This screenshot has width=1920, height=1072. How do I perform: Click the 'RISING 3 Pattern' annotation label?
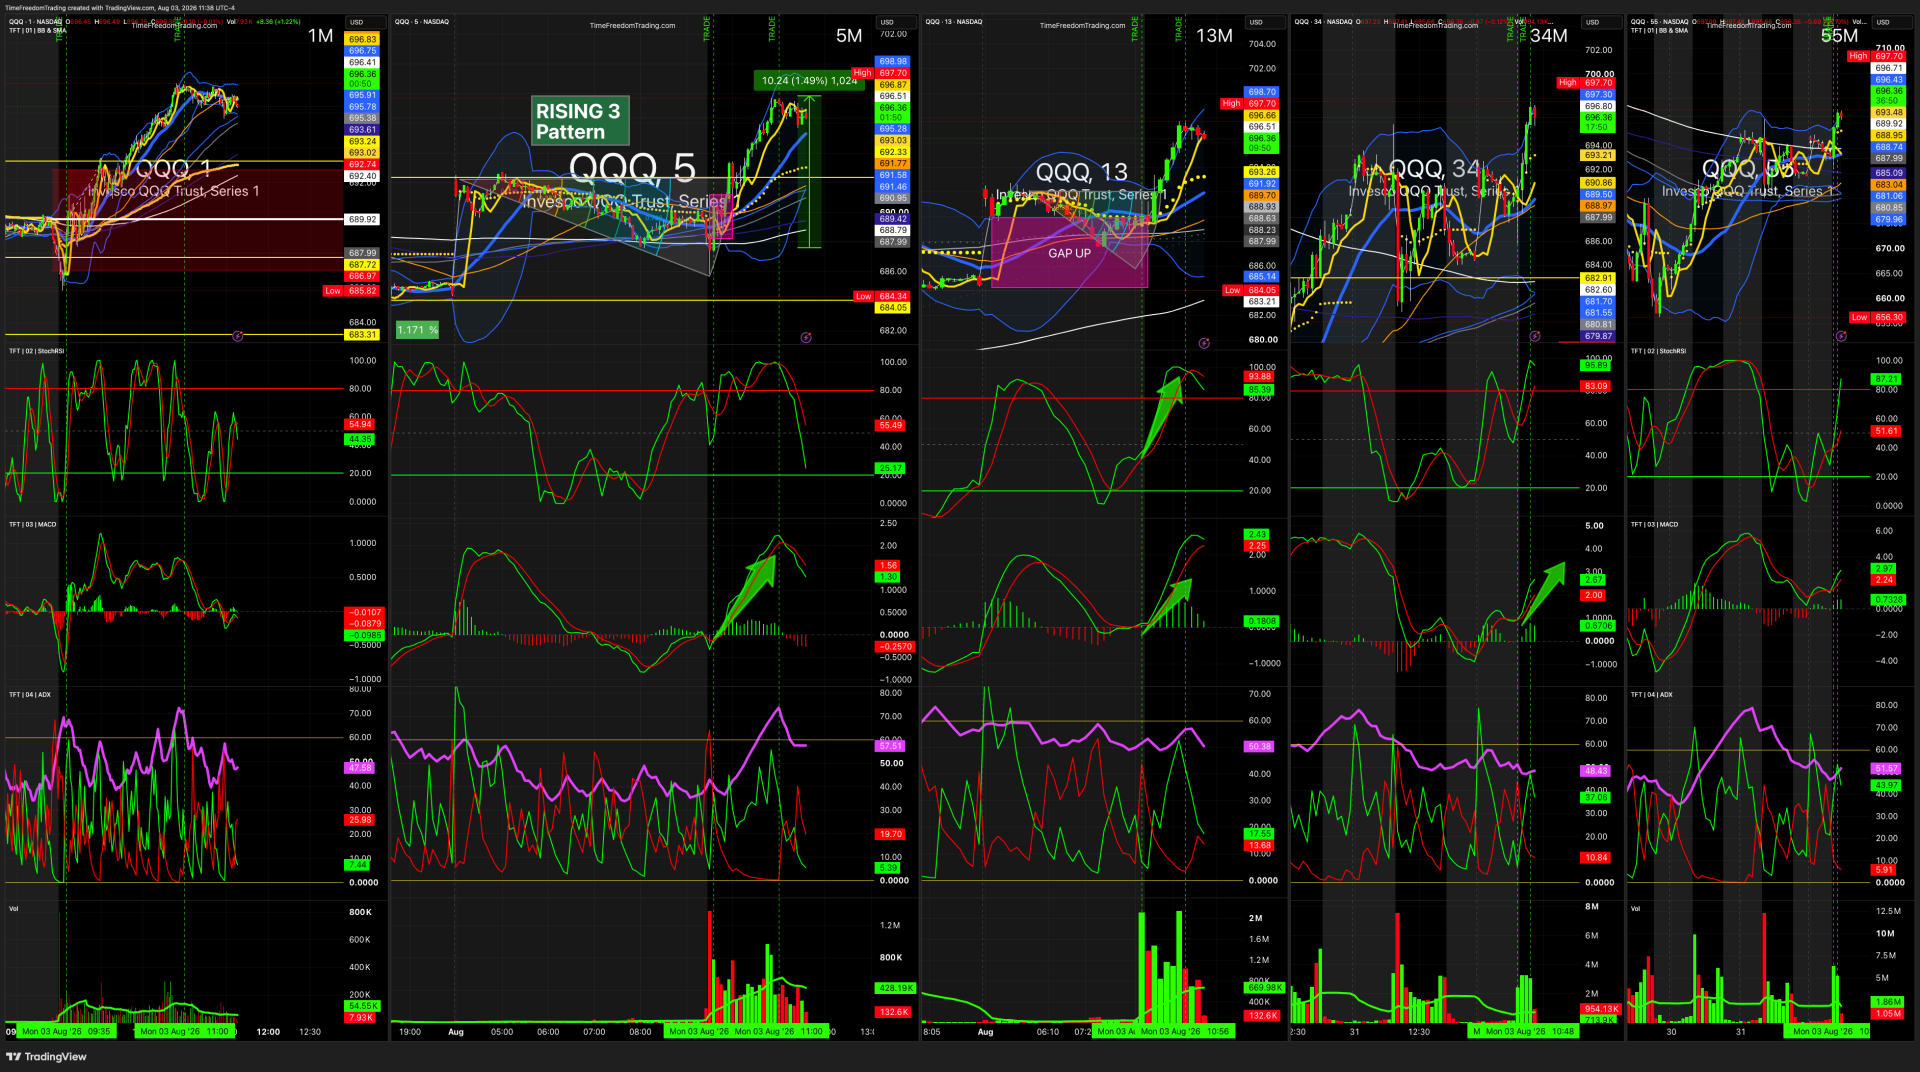pos(579,121)
